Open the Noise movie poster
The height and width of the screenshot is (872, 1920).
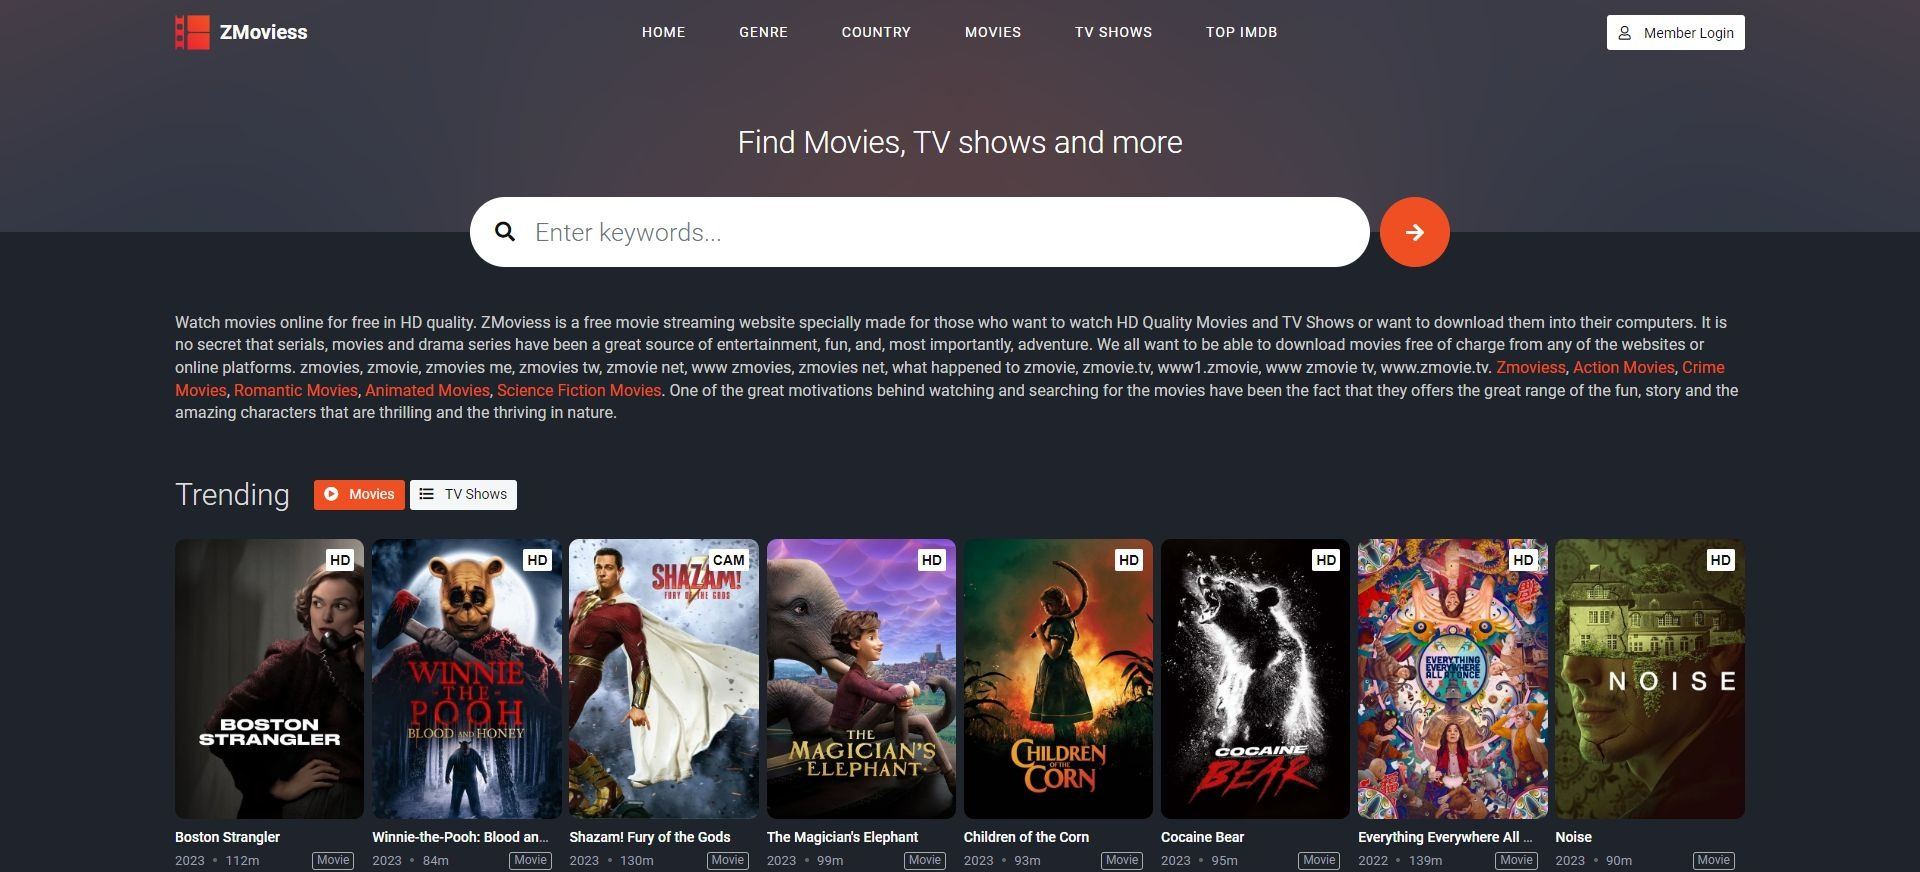(1649, 679)
